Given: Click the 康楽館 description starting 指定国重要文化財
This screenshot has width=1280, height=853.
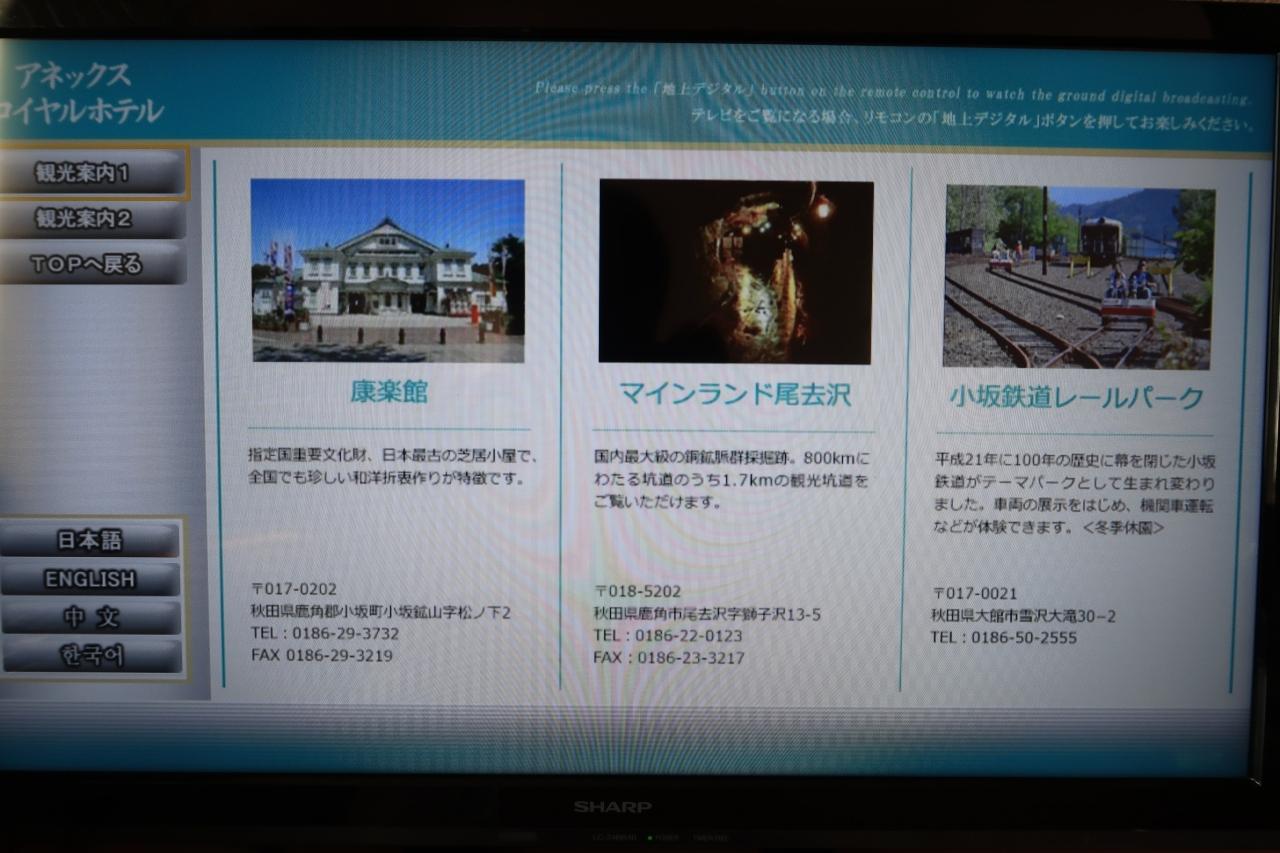Looking at the screenshot, I should click(394, 467).
